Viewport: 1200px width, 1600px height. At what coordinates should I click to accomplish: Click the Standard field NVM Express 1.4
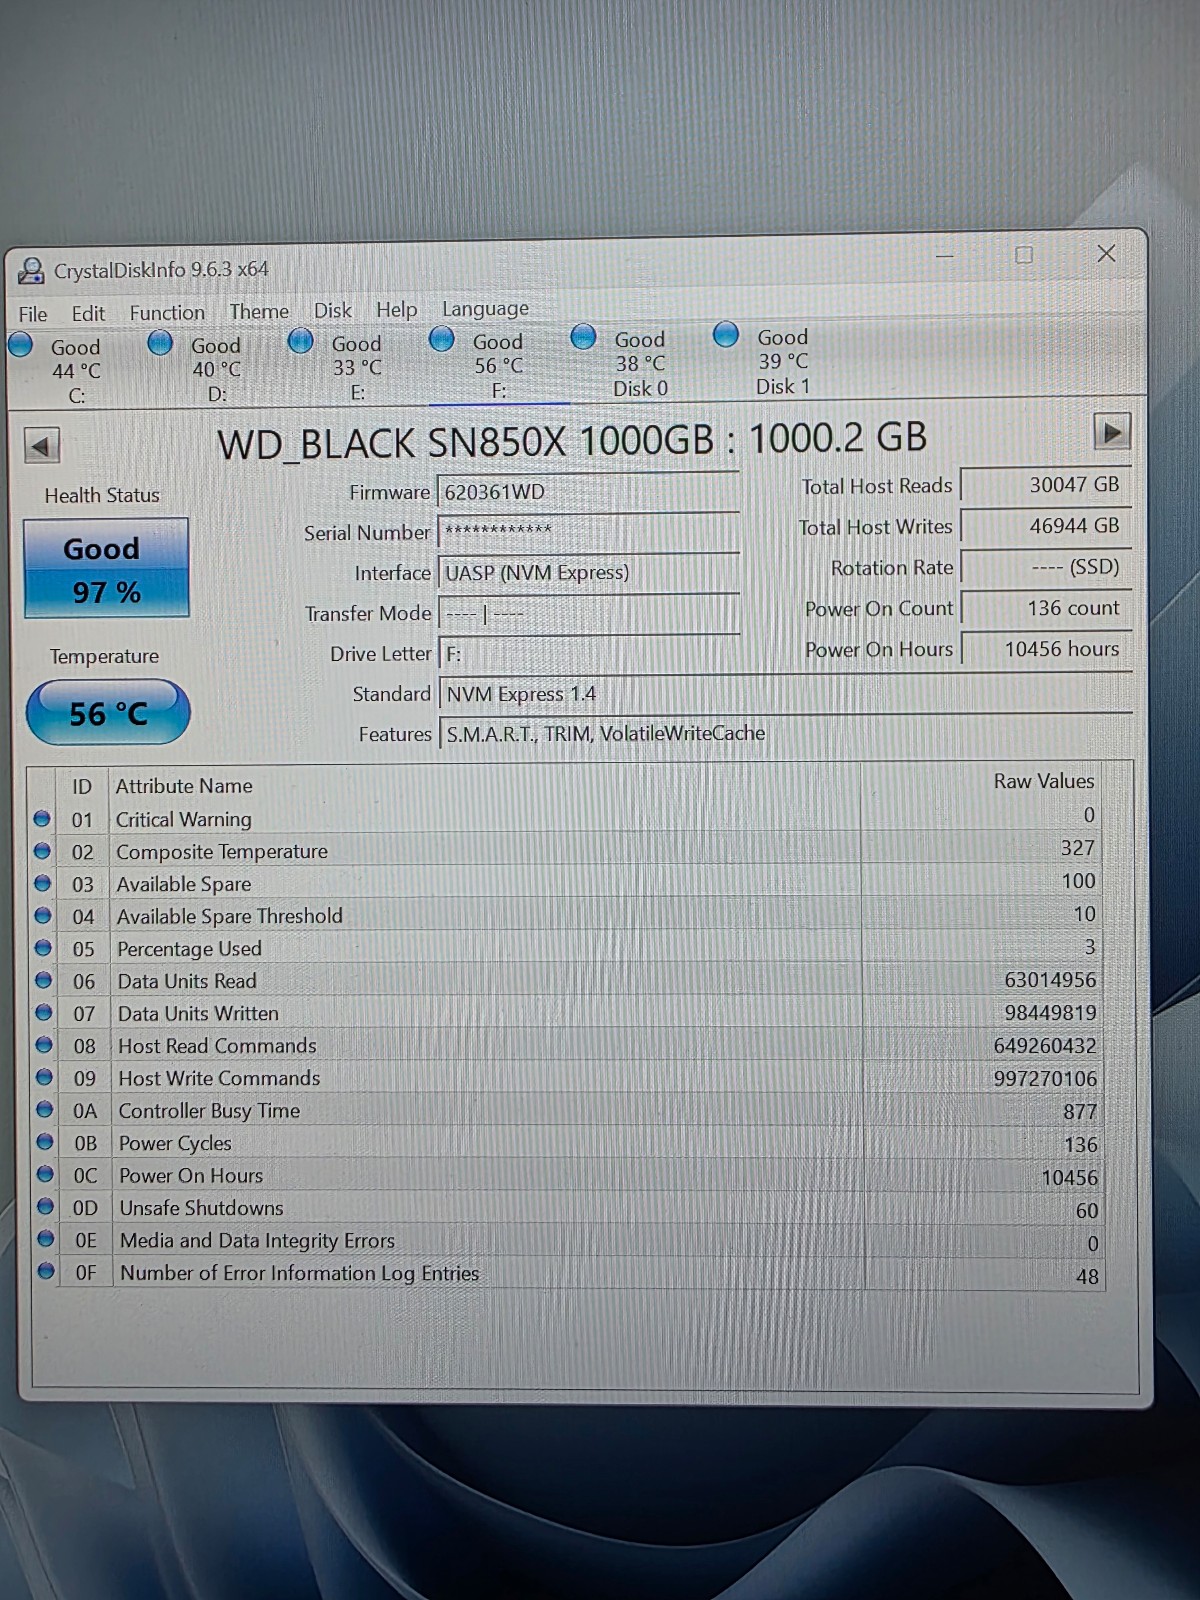tap(785, 693)
